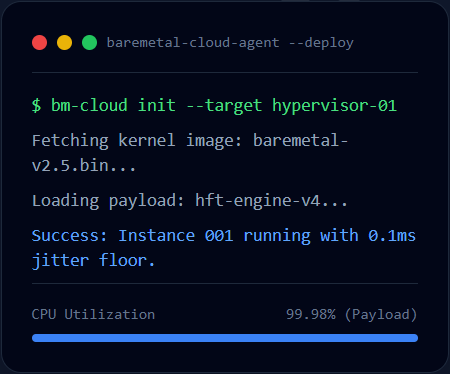
Task: Click the title 'baremetal-cloud-agent --deploy'
Action: (230, 43)
